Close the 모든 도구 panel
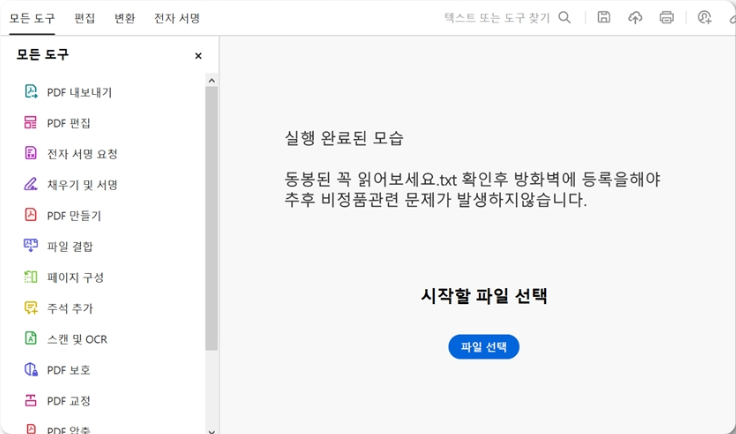The image size is (736, 434). (198, 56)
